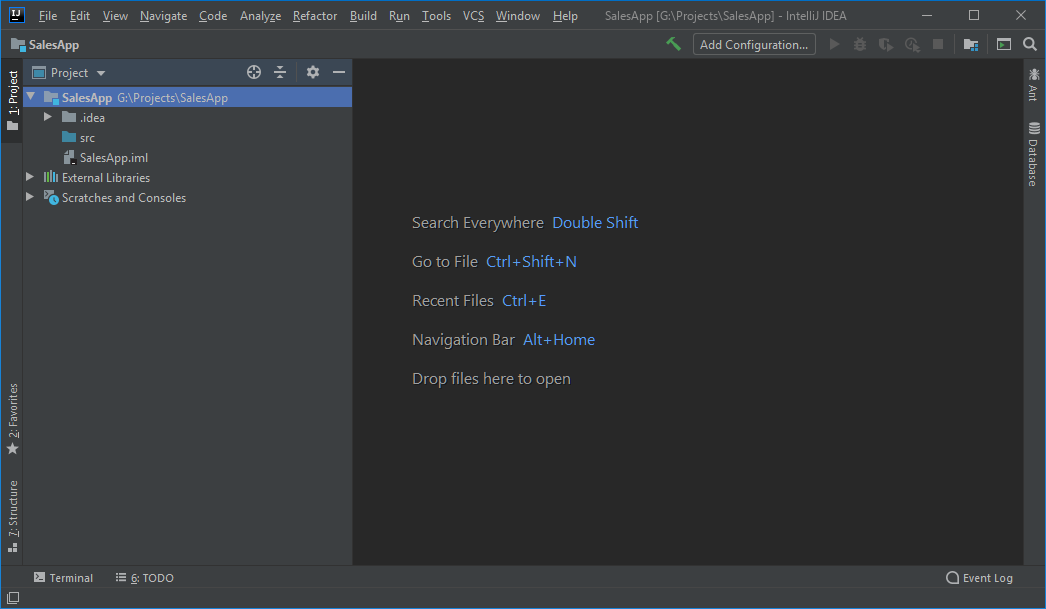Select Scratches and Consoles node

187,197
